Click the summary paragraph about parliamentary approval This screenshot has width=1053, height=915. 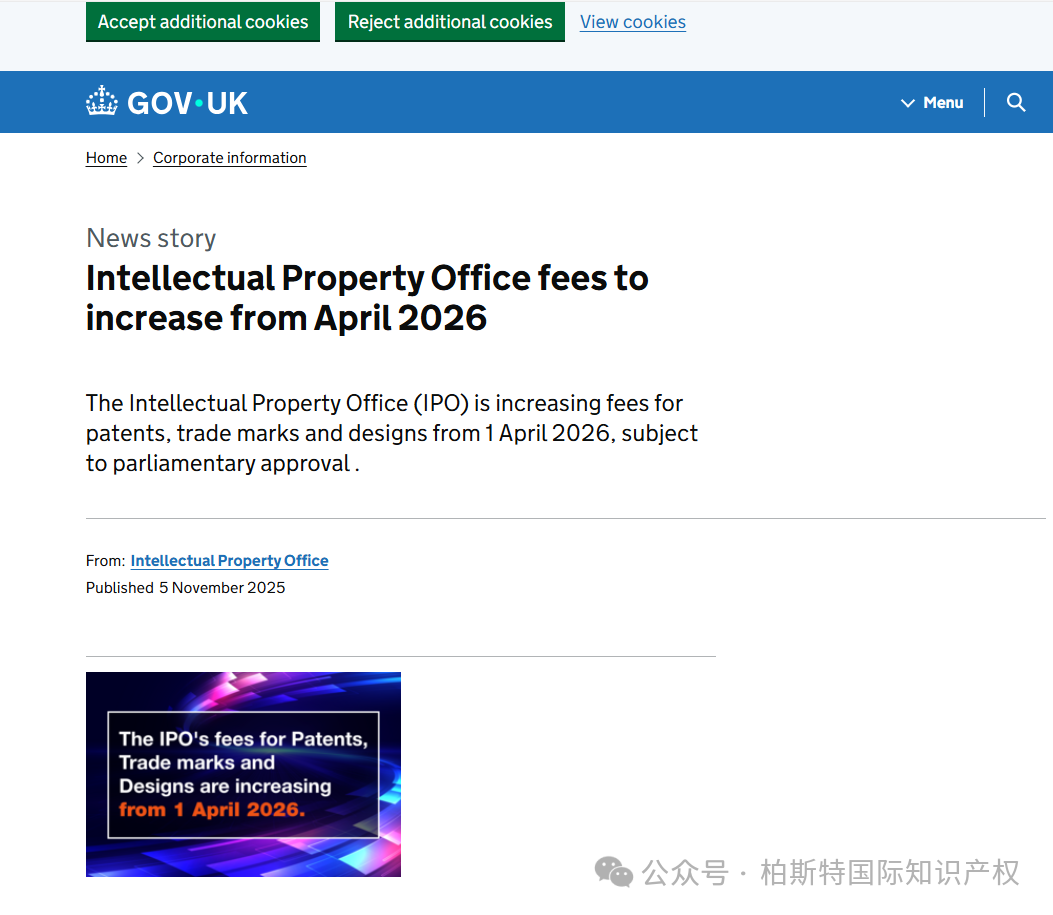click(x=392, y=433)
